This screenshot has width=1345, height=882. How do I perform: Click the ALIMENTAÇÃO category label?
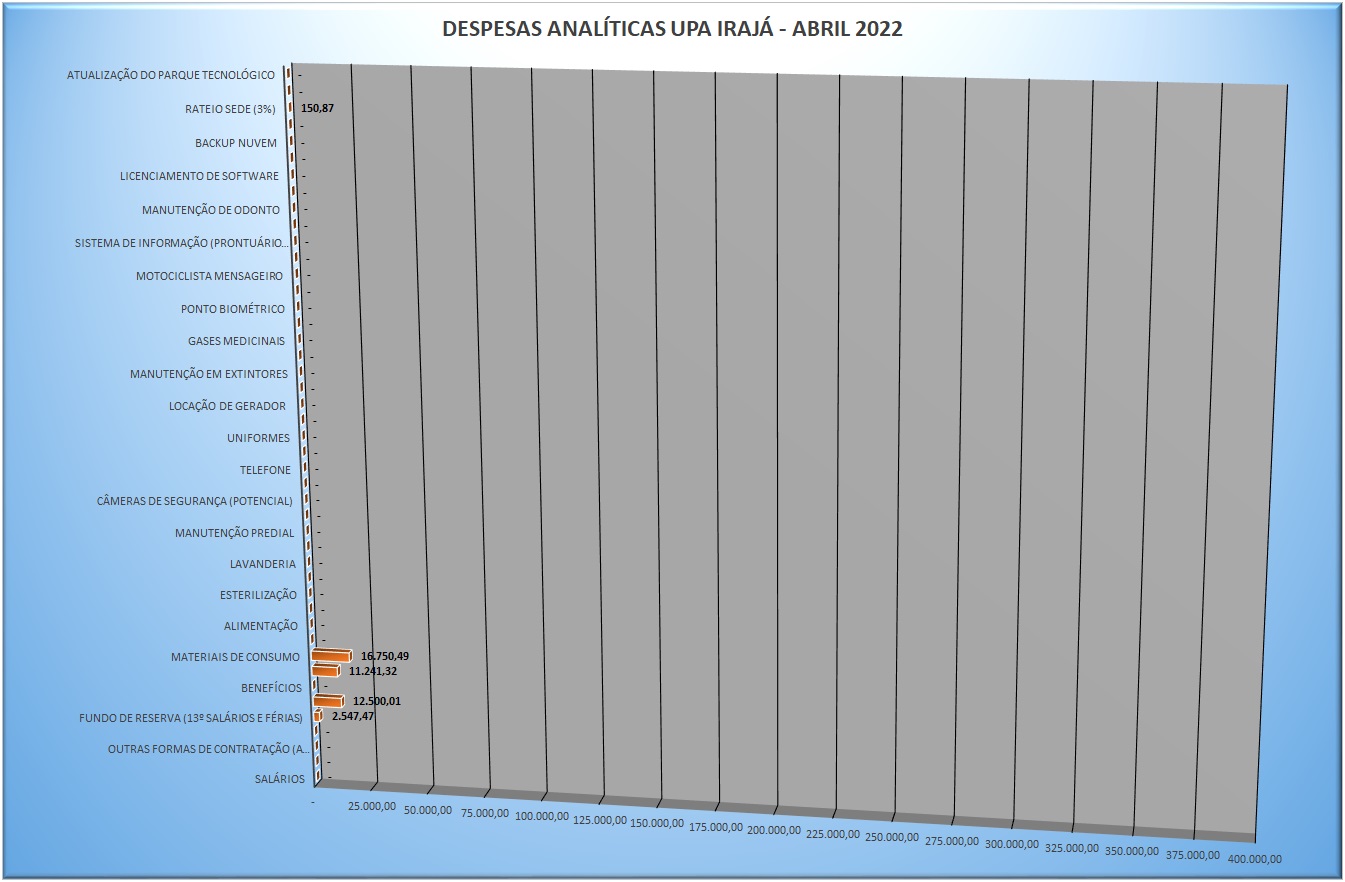[x=262, y=626]
